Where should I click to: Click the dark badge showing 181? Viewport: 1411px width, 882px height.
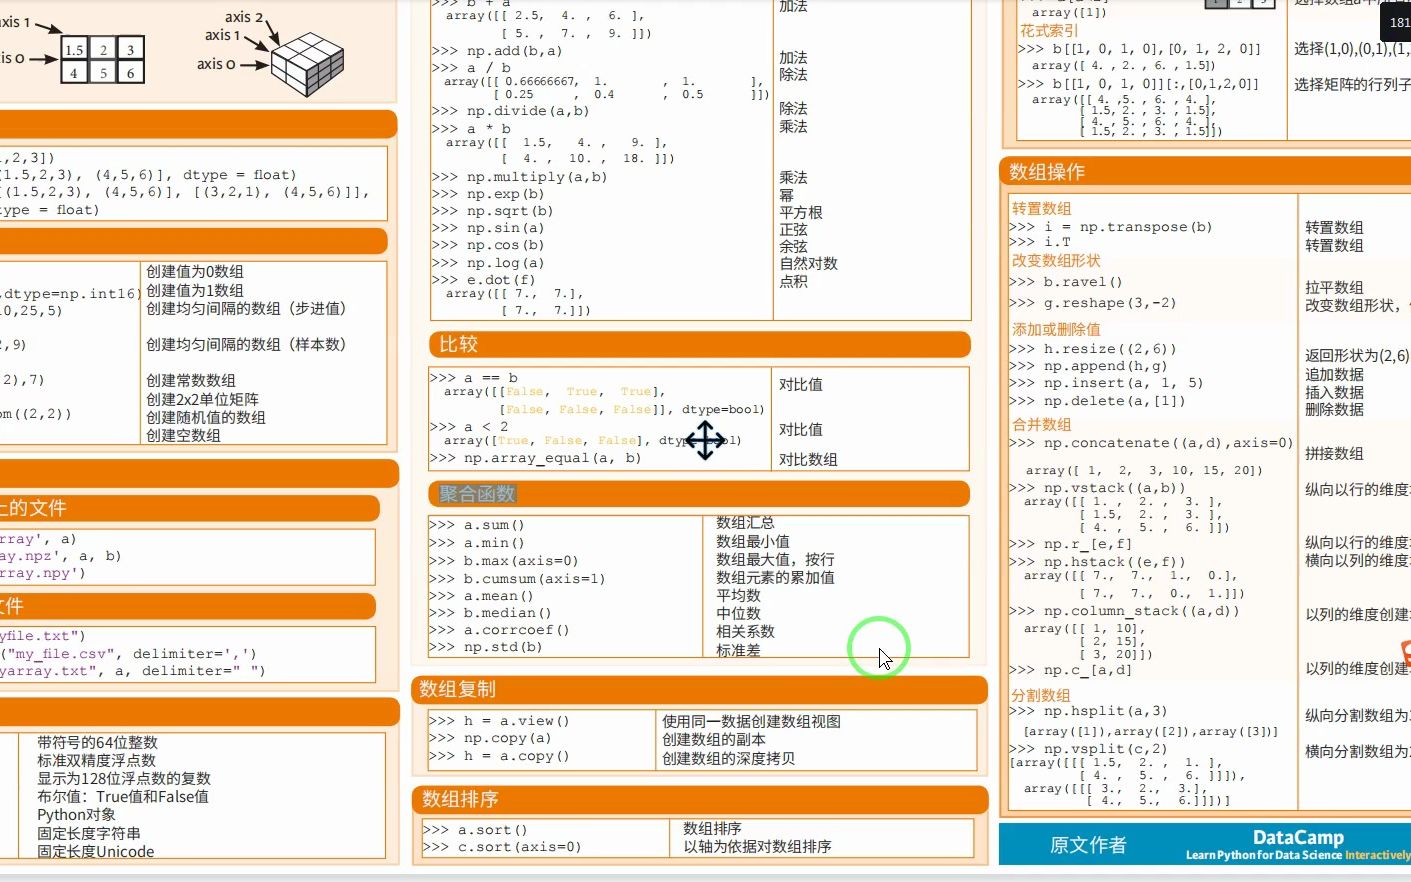pyautogui.click(x=1396, y=22)
